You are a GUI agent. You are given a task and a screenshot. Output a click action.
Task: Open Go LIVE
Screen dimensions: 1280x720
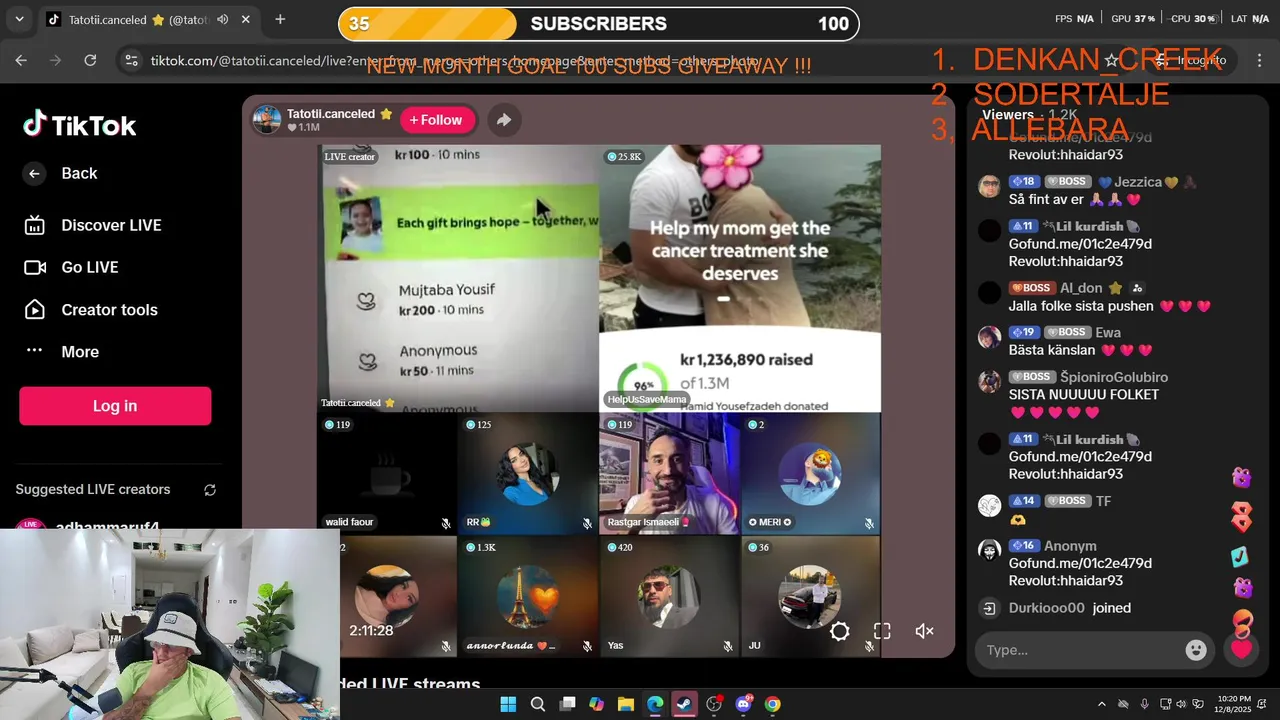point(89,267)
